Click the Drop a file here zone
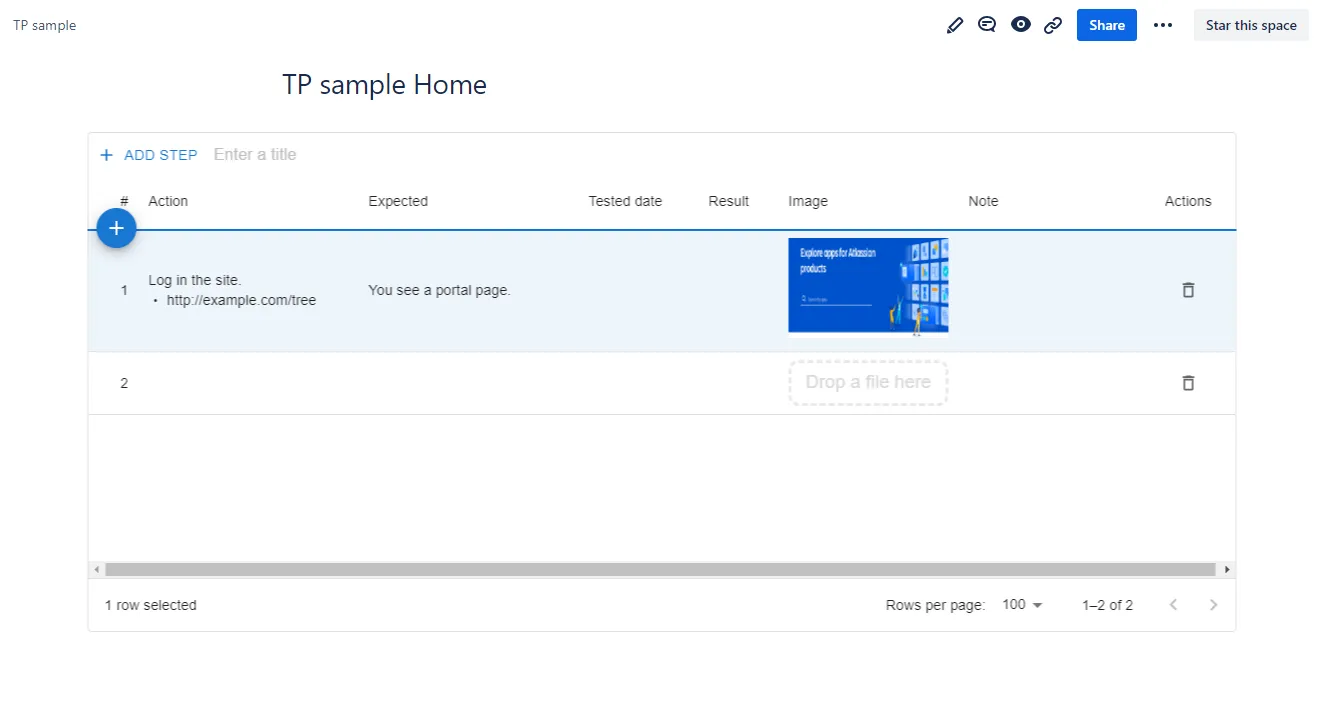Image resolution: width=1322 pixels, height=712 pixels. pyautogui.click(x=868, y=383)
